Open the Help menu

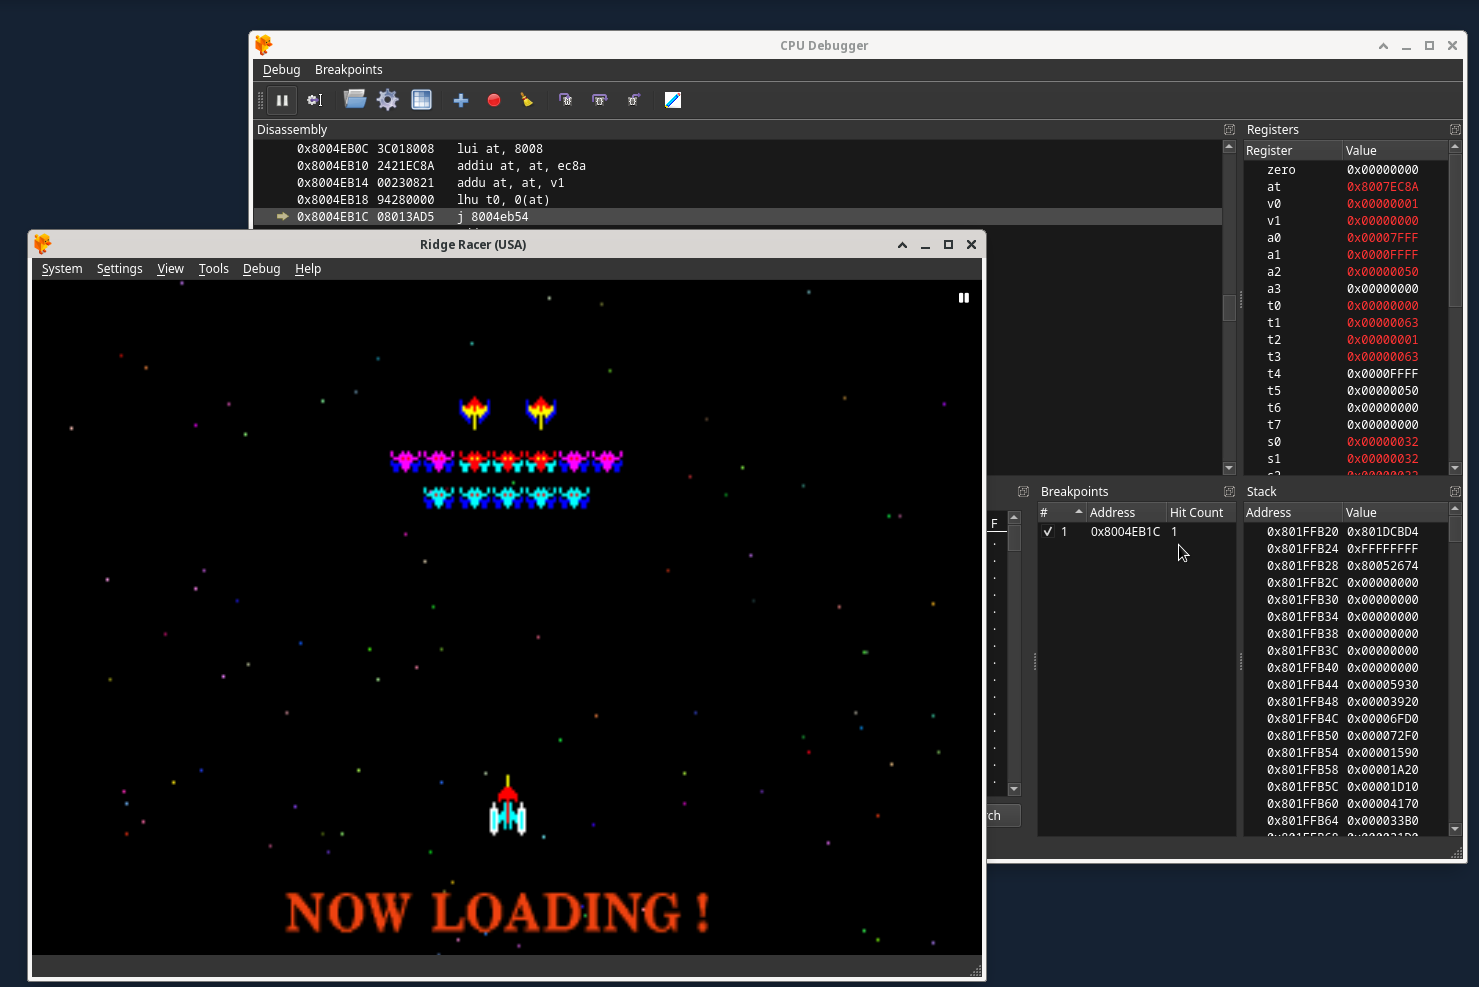pos(308,269)
